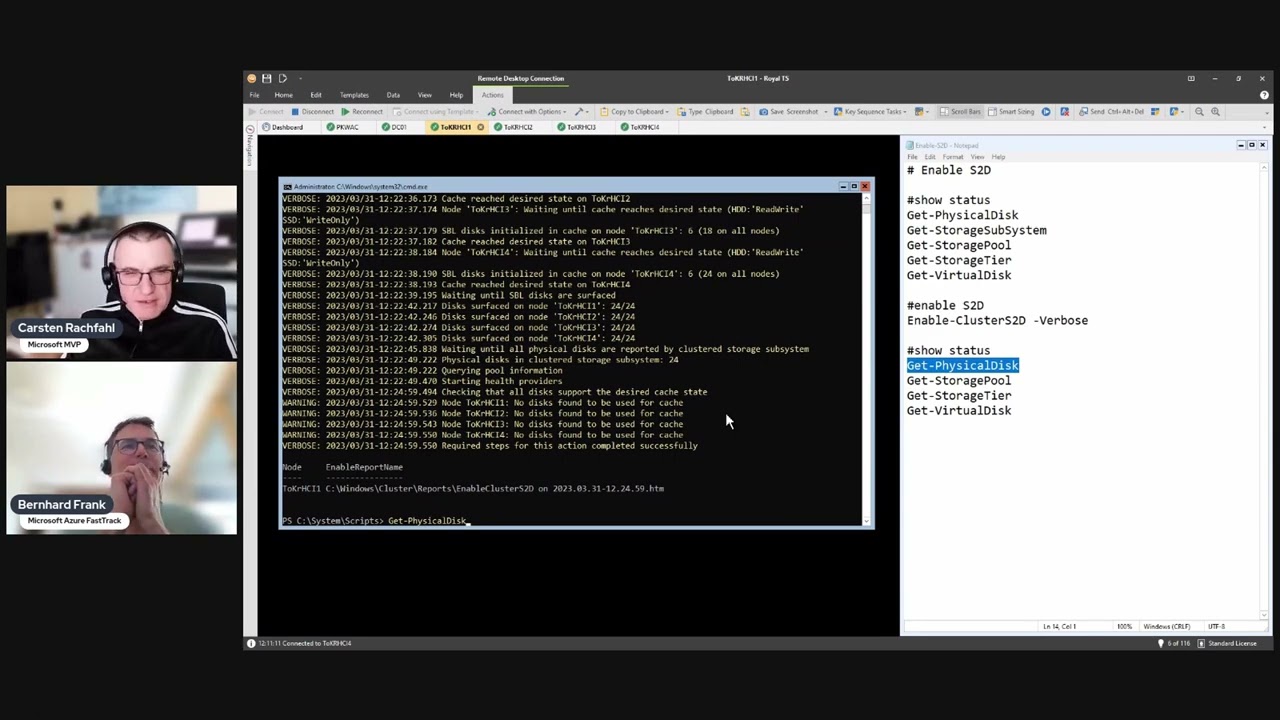Open Notepad Edit menu
Screen dimensions: 1280x720
coord(930,157)
